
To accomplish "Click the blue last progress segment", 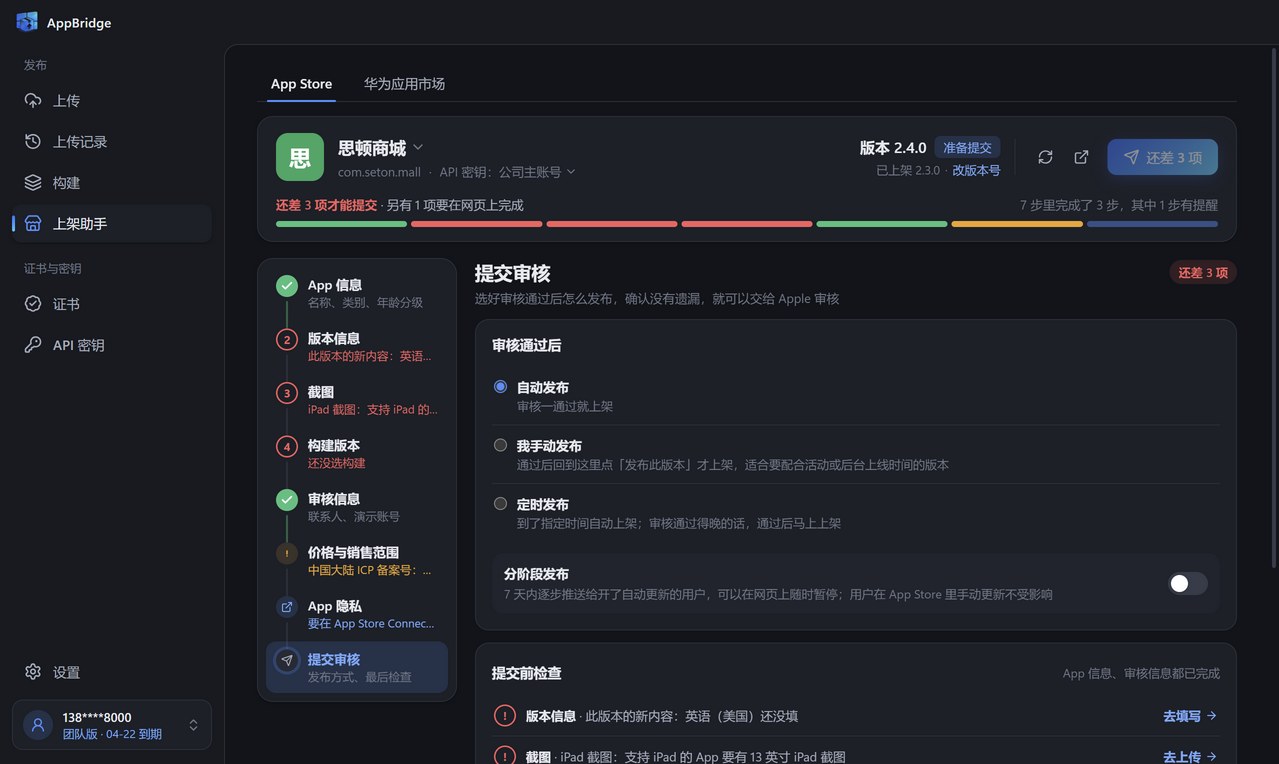I will pos(1152,224).
